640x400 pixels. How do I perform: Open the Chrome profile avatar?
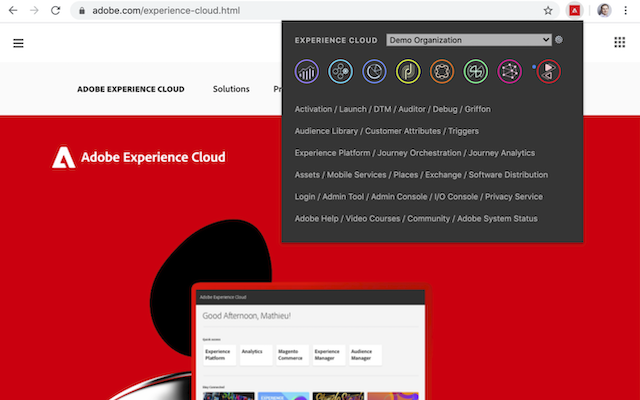(x=604, y=11)
